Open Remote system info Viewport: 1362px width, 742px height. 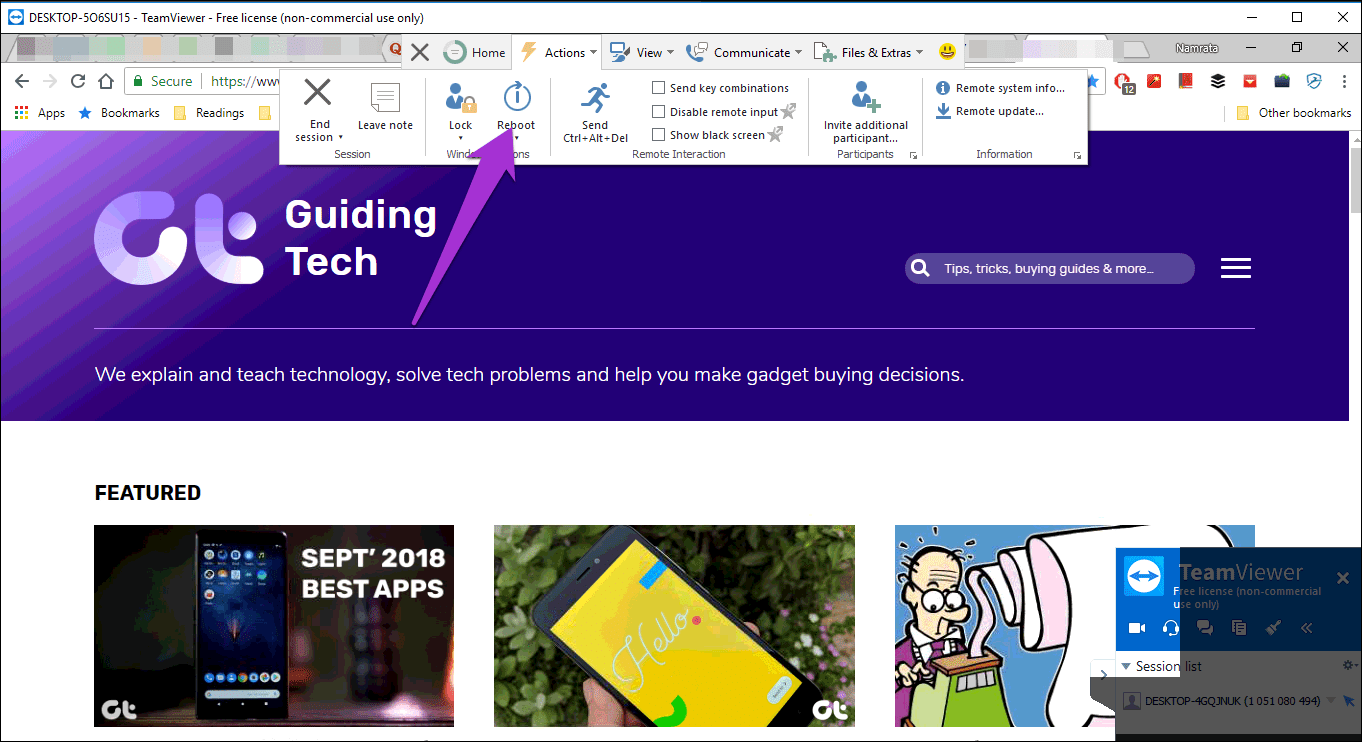[1000, 88]
